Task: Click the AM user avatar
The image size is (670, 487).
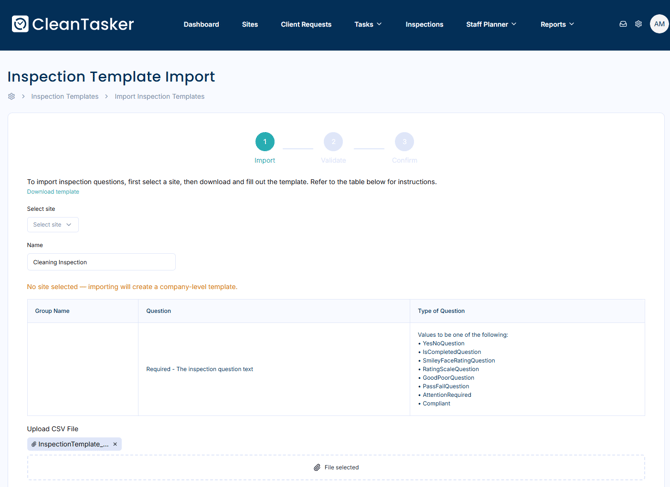Action: coord(659,24)
